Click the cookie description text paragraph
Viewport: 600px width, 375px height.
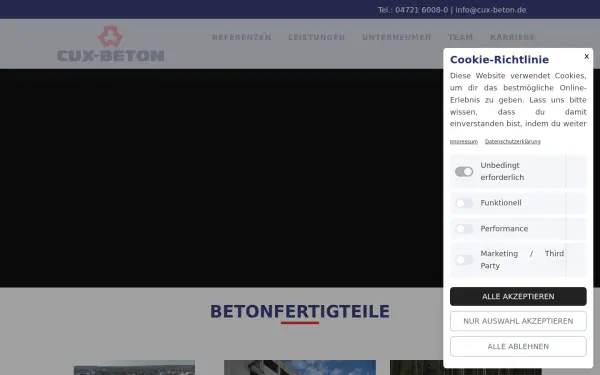[x=518, y=100]
